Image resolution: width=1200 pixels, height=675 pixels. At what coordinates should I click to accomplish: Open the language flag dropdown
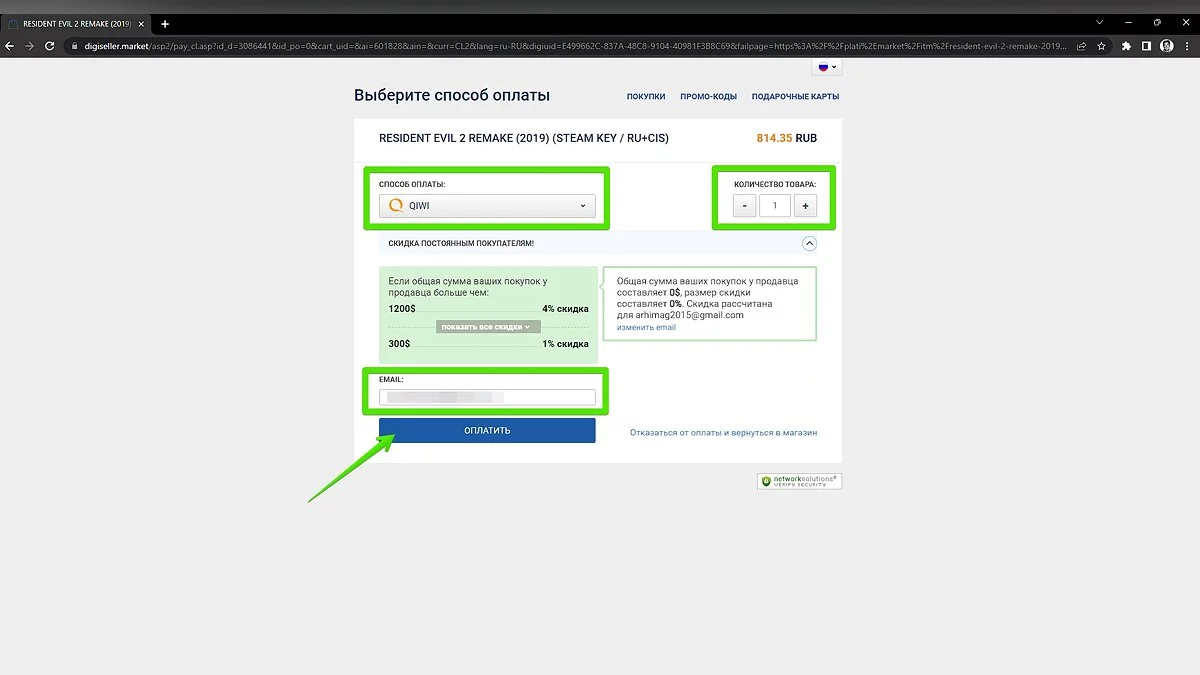(x=827, y=67)
